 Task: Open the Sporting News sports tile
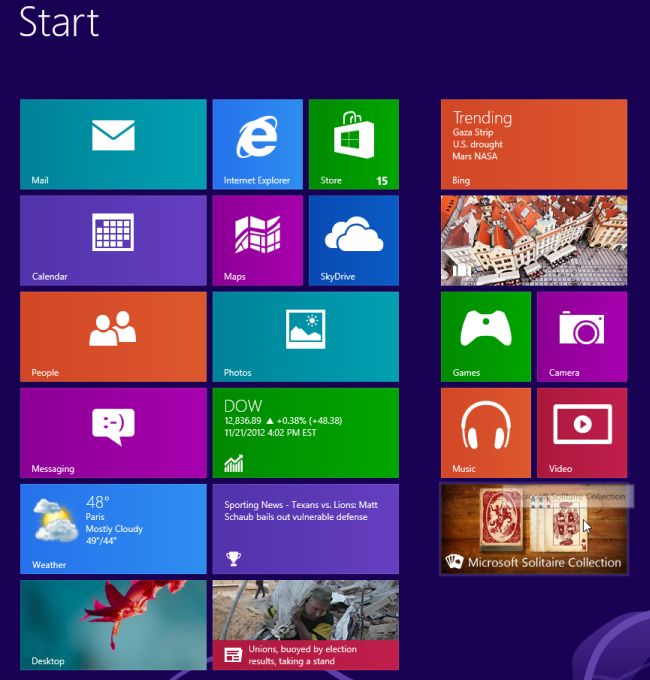306,529
